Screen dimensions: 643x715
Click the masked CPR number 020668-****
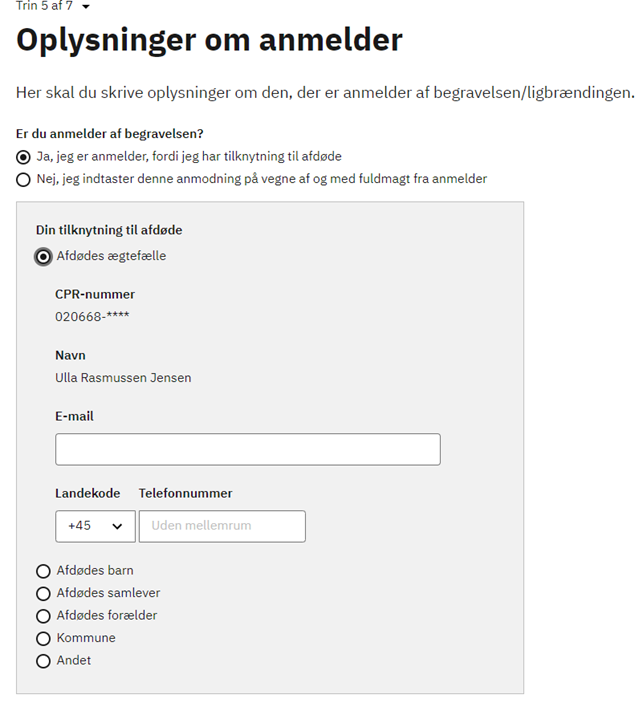point(92,316)
